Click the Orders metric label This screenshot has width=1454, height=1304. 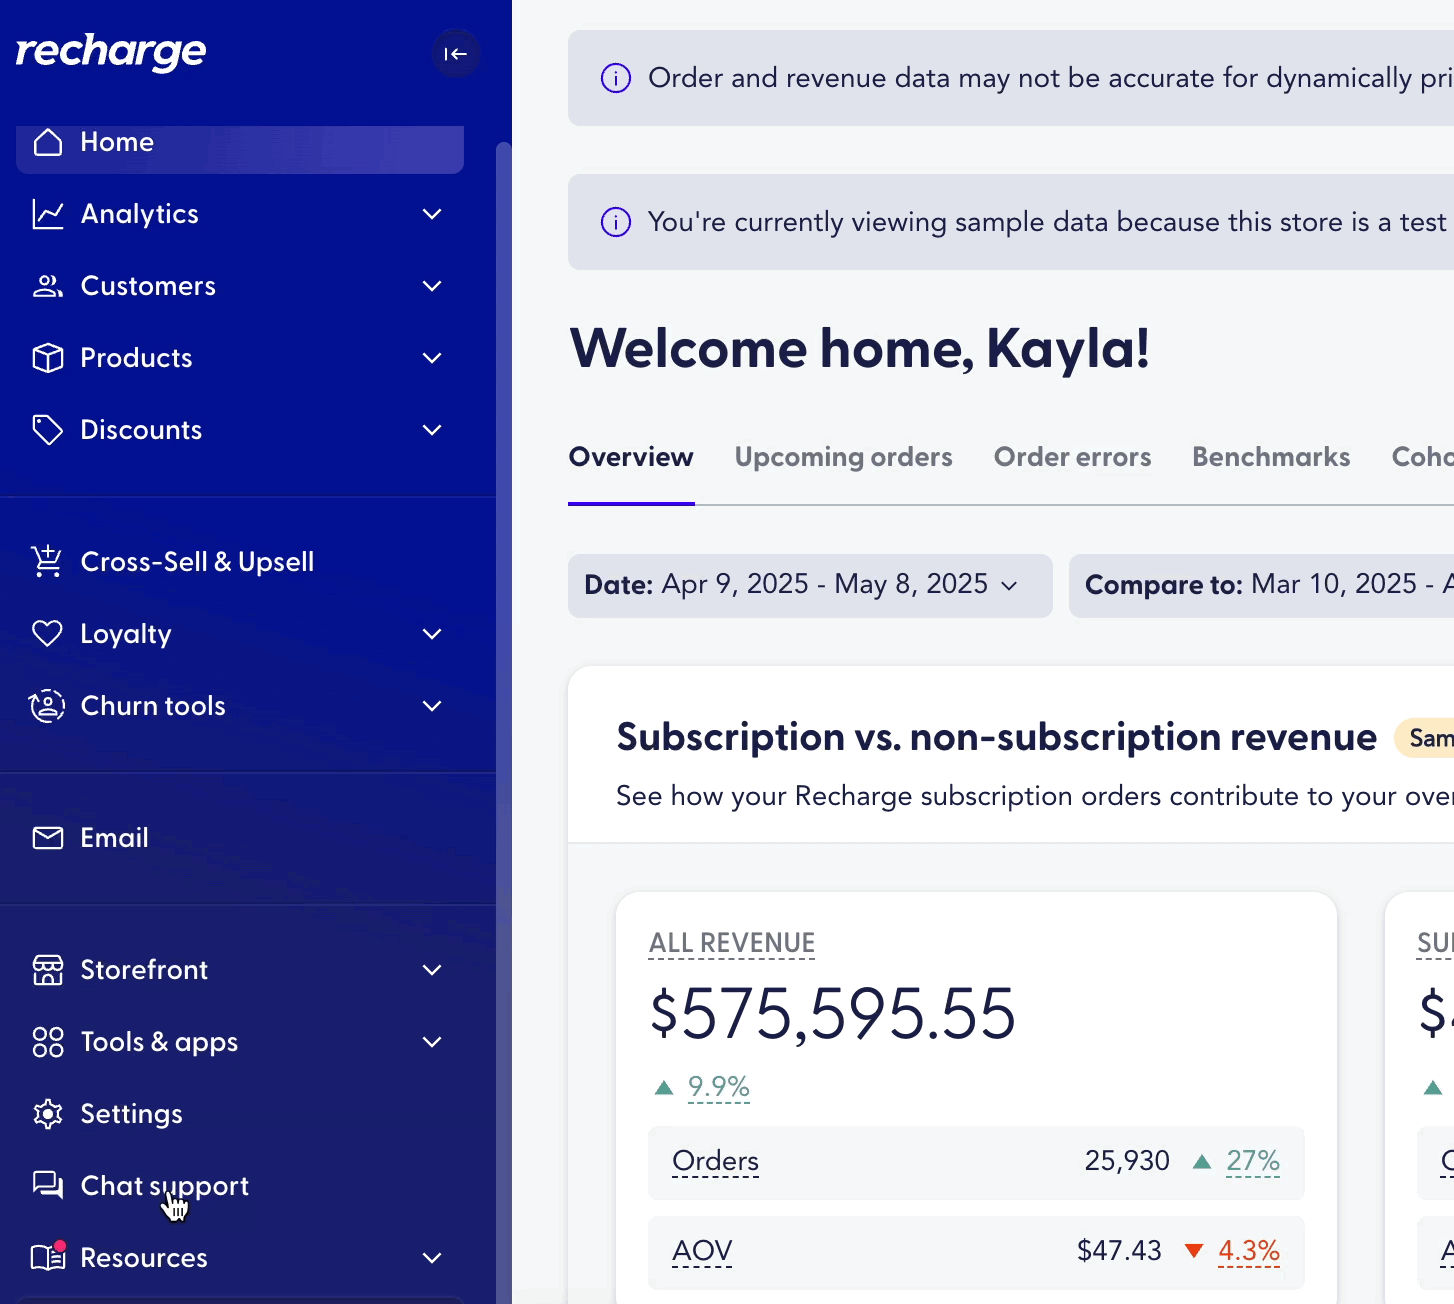[x=716, y=1161]
